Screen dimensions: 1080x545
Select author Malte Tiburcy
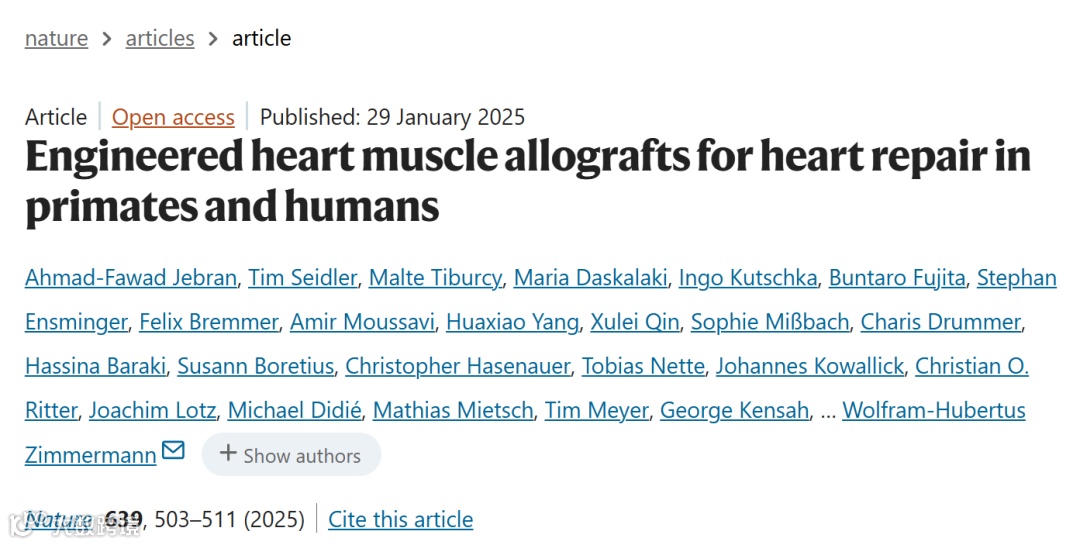[x=435, y=278]
